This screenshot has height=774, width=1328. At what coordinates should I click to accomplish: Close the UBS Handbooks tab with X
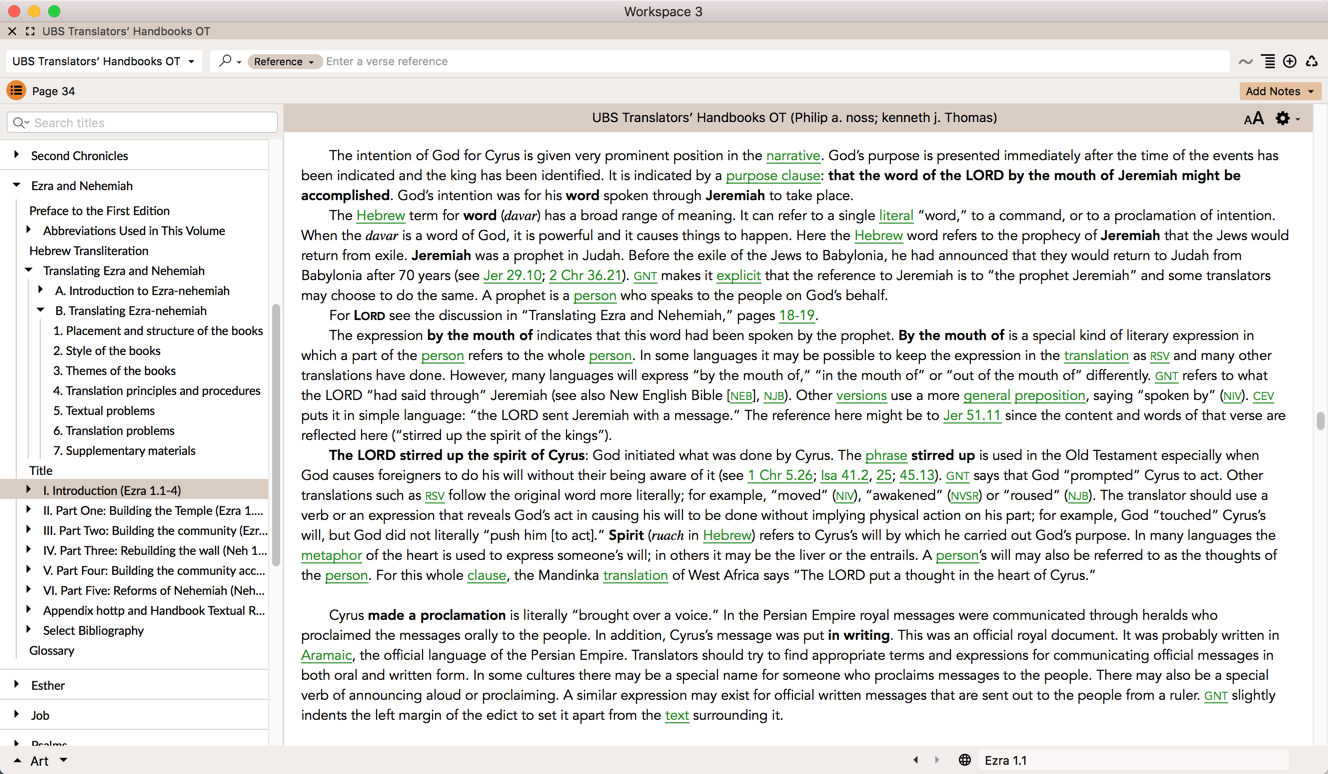[12, 32]
